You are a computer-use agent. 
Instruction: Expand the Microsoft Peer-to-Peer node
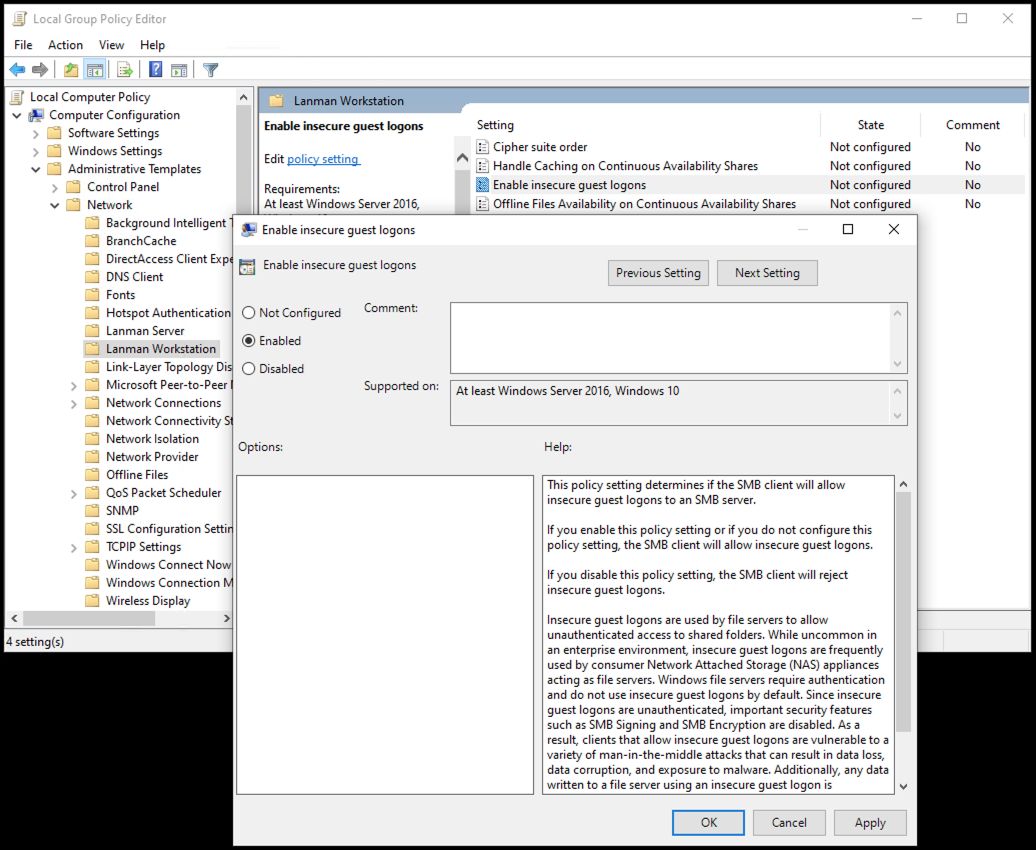(x=73, y=385)
